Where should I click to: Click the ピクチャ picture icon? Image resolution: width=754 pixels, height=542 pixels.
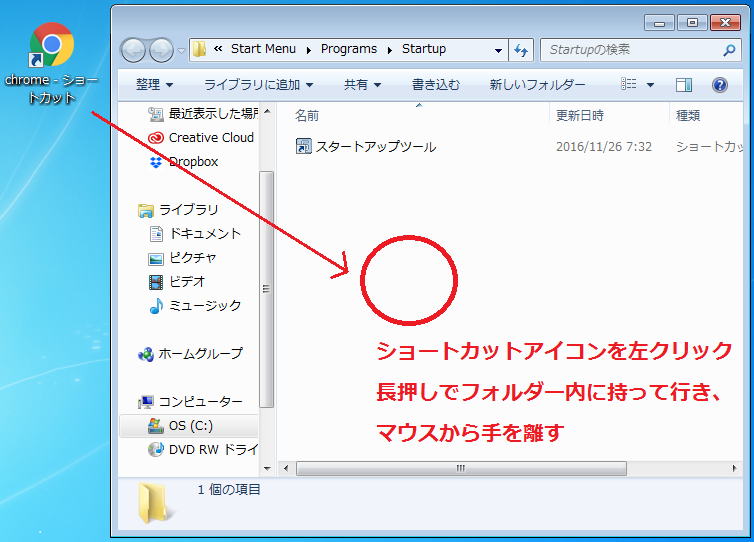click(x=156, y=259)
